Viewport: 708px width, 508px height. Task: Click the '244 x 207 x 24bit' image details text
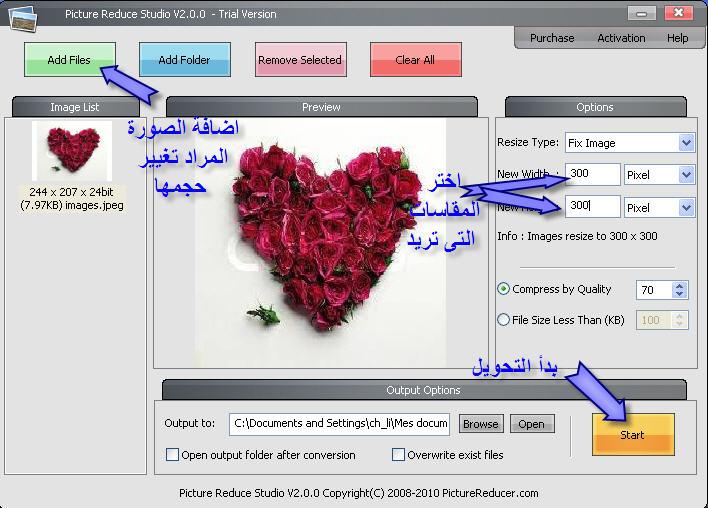[x=71, y=192]
